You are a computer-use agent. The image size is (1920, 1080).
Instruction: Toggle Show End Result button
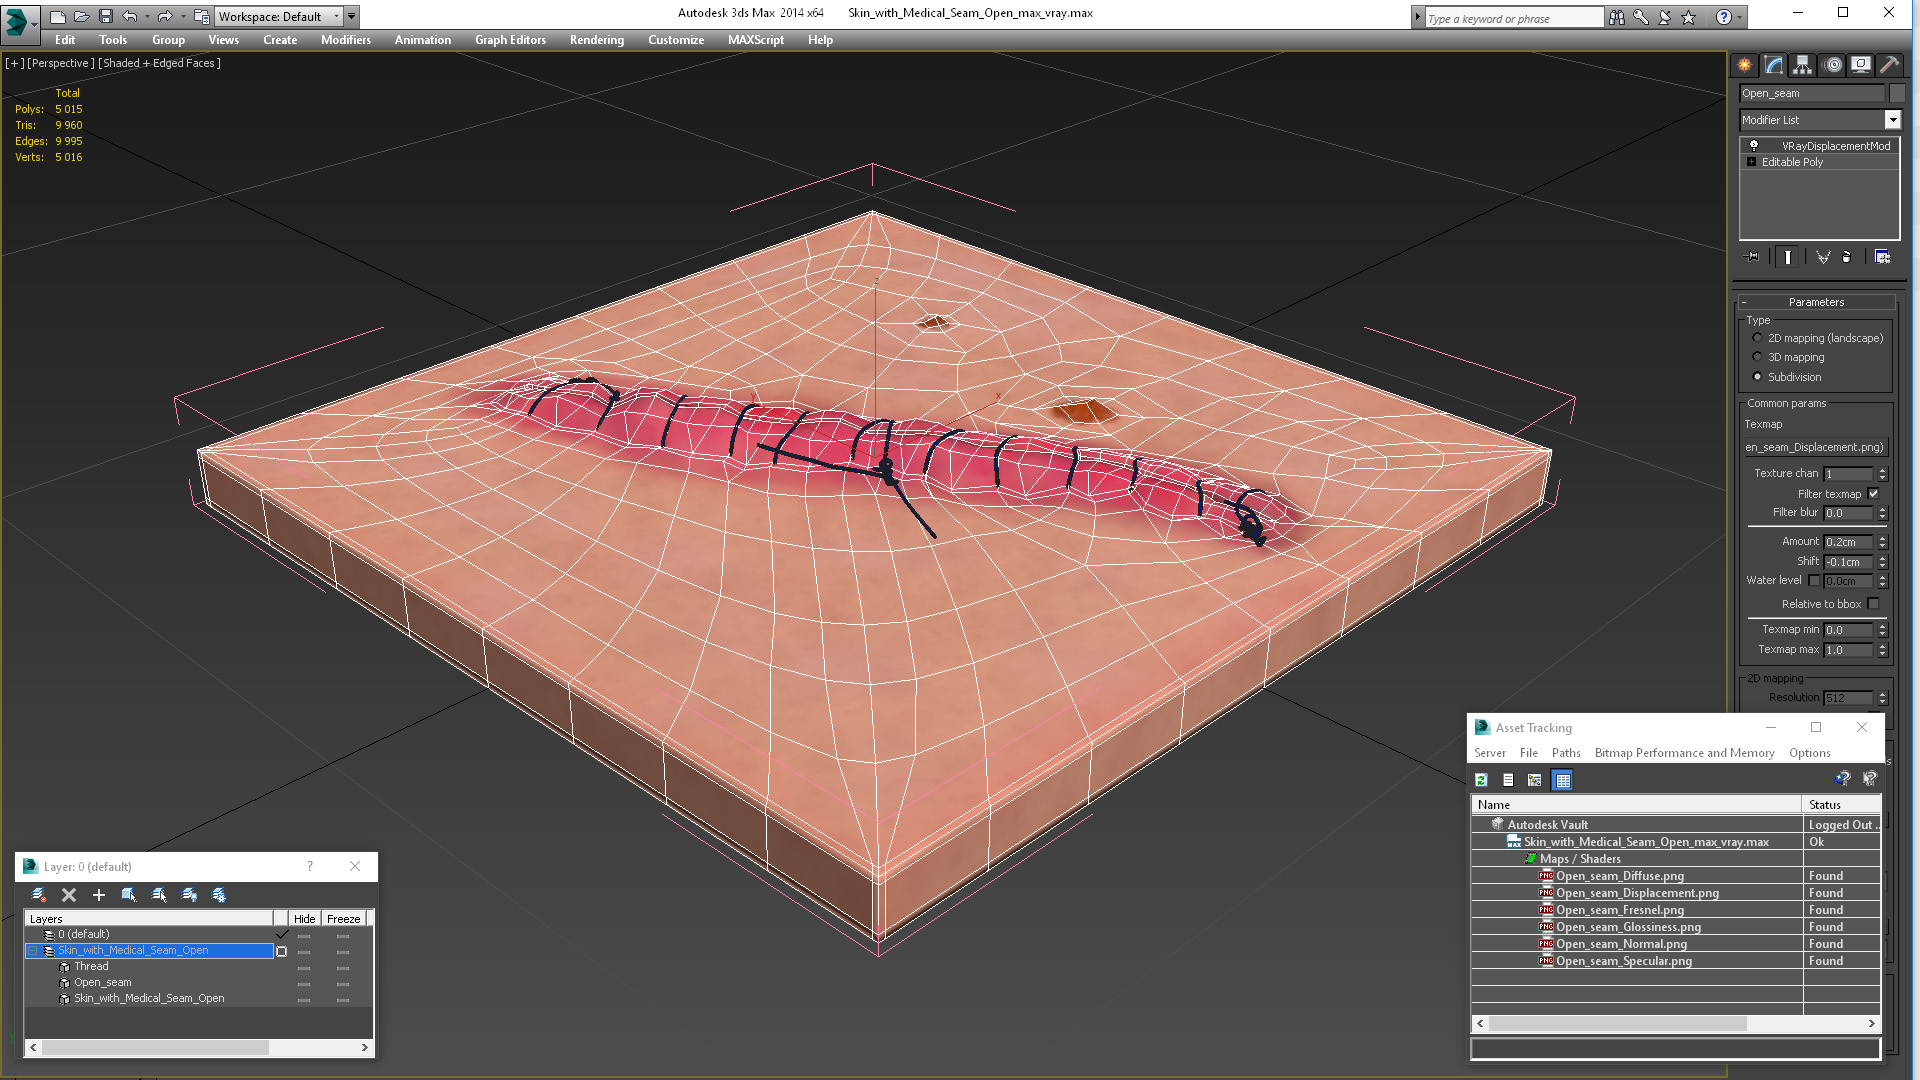click(x=1787, y=257)
